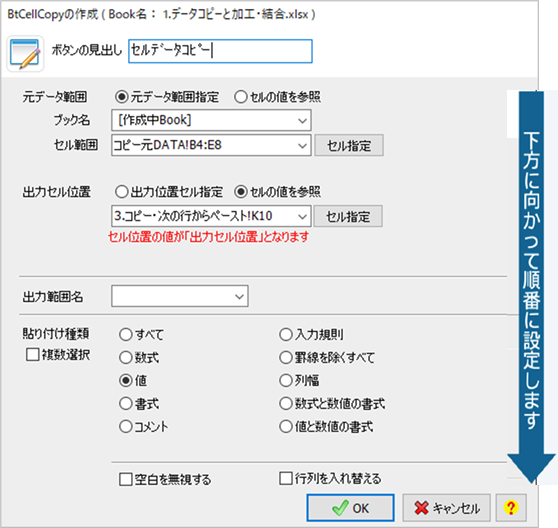Enable the 複数選択 checkbox
Image resolution: width=558 pixels, height=528 pixels.
32,354
